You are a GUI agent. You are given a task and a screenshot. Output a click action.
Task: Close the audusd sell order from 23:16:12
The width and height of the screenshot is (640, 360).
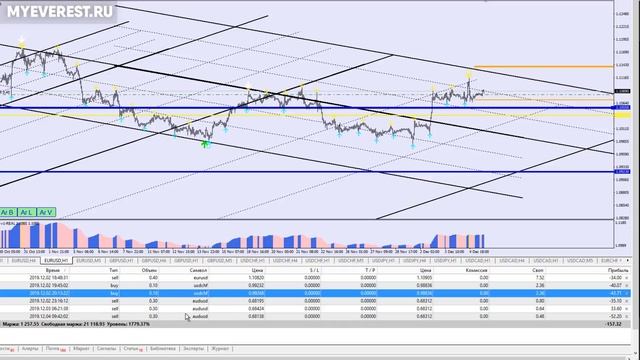(x=627, y=301)
